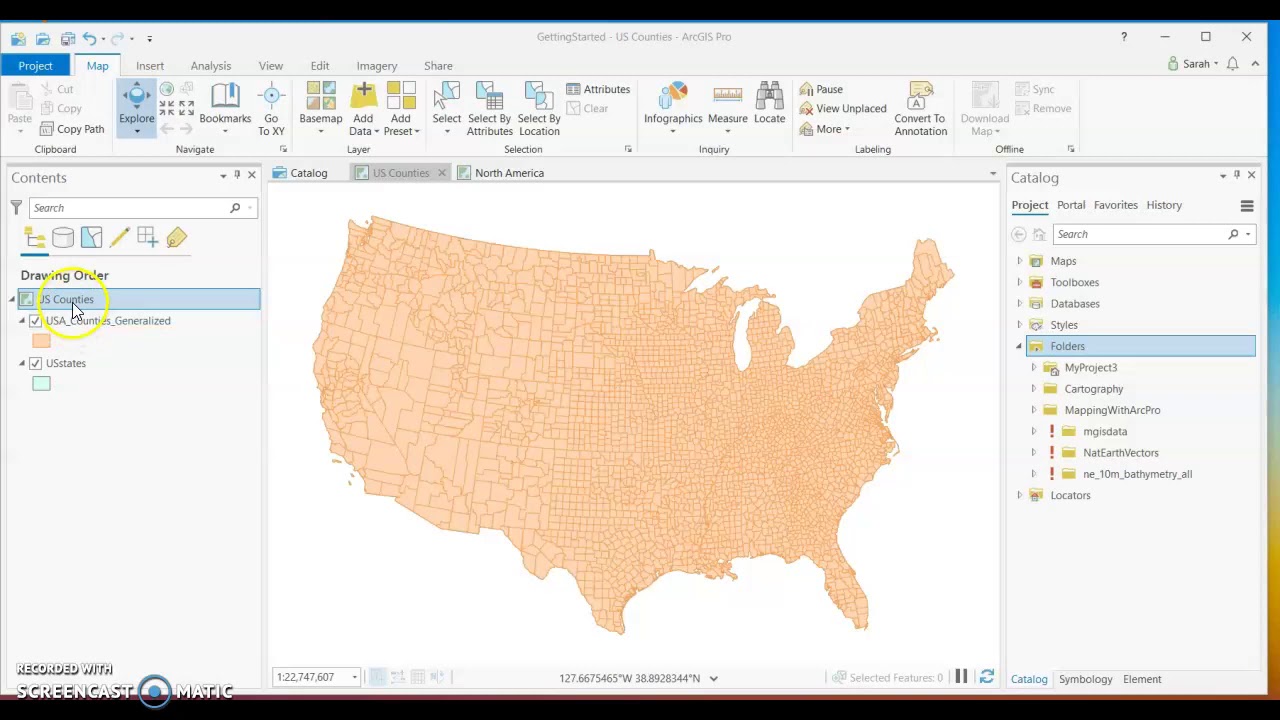Open the coordinate display options dropdown
Screen dimensions: 1280x720
pos(713,678)
